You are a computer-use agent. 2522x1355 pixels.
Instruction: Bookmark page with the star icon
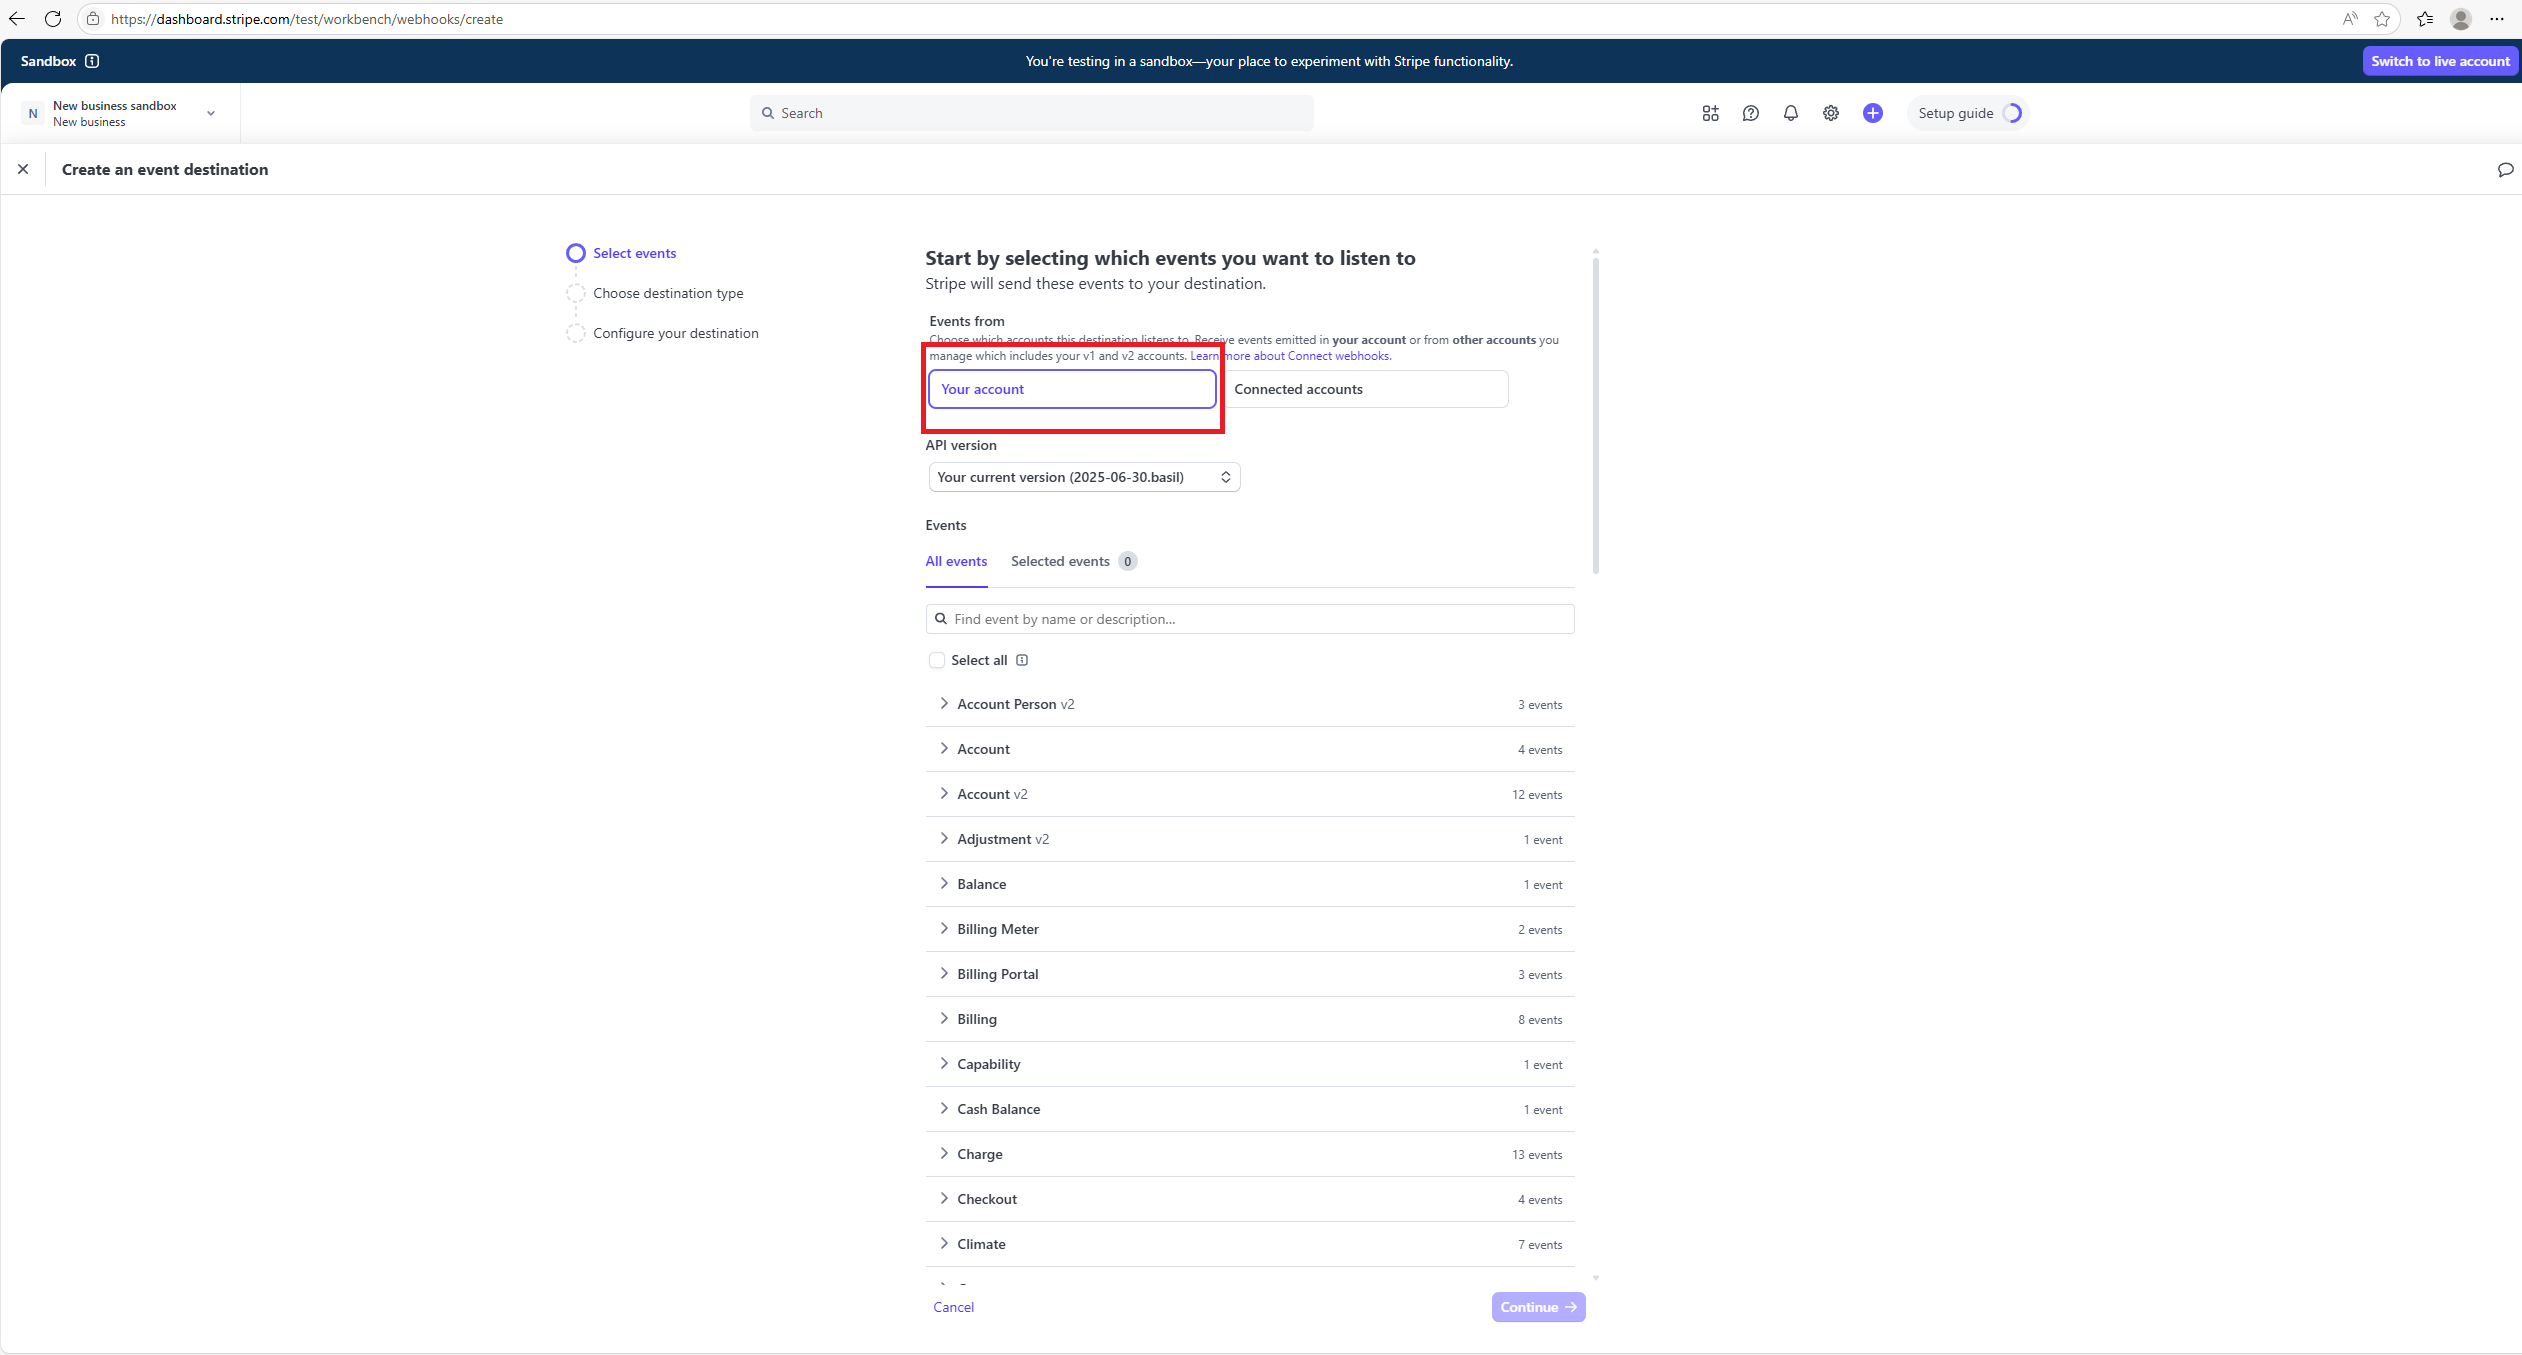(2382, 19)
